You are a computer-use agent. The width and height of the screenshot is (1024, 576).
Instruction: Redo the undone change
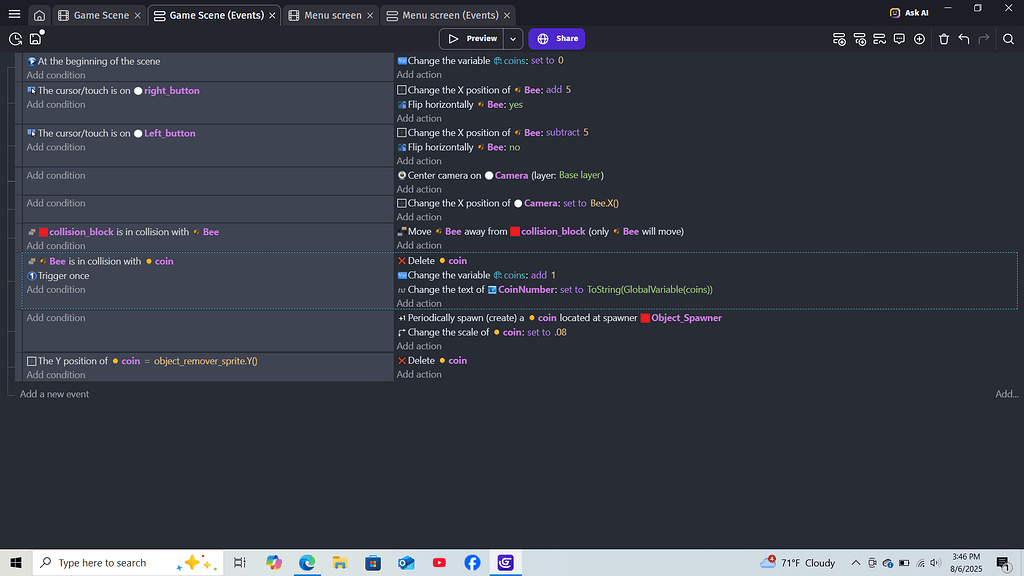[984, 39]
